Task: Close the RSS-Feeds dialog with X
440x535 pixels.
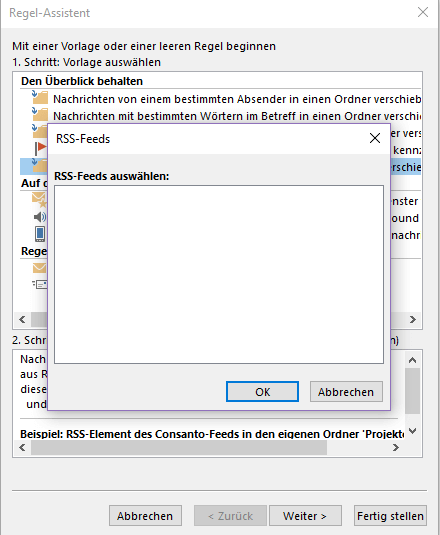Action: [x=375, y=138]
